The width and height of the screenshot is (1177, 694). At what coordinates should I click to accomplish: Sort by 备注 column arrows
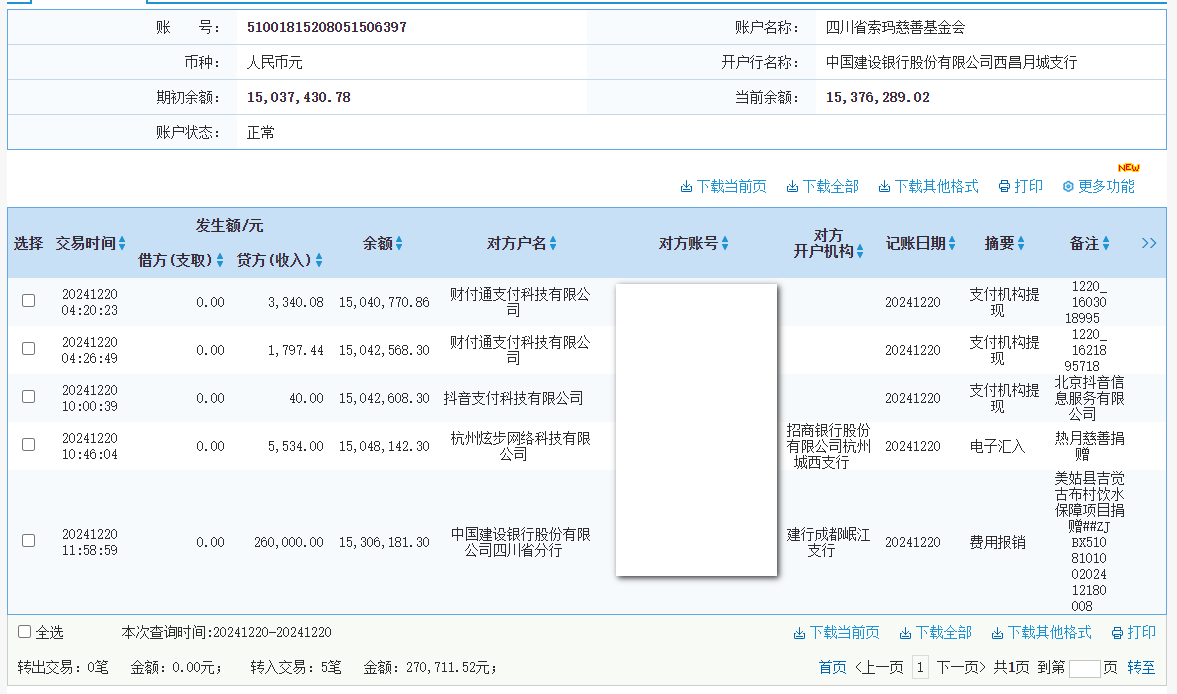pyautogui.click(x=1105, y=243)
